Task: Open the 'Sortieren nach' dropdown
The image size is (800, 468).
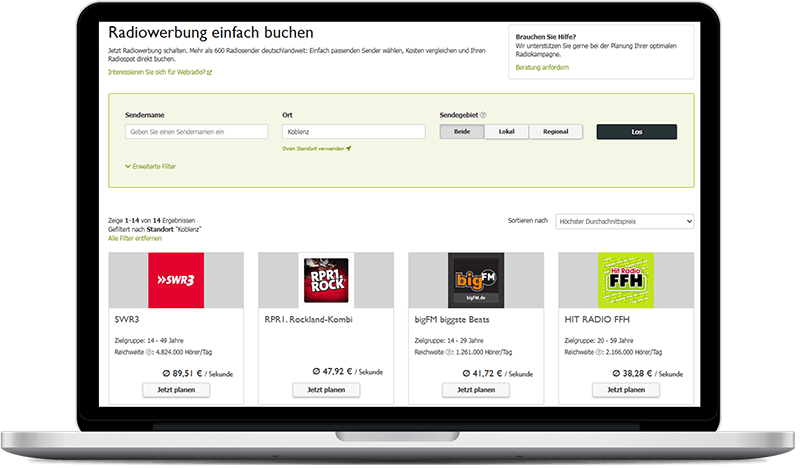Action: [x=625, y=221]
